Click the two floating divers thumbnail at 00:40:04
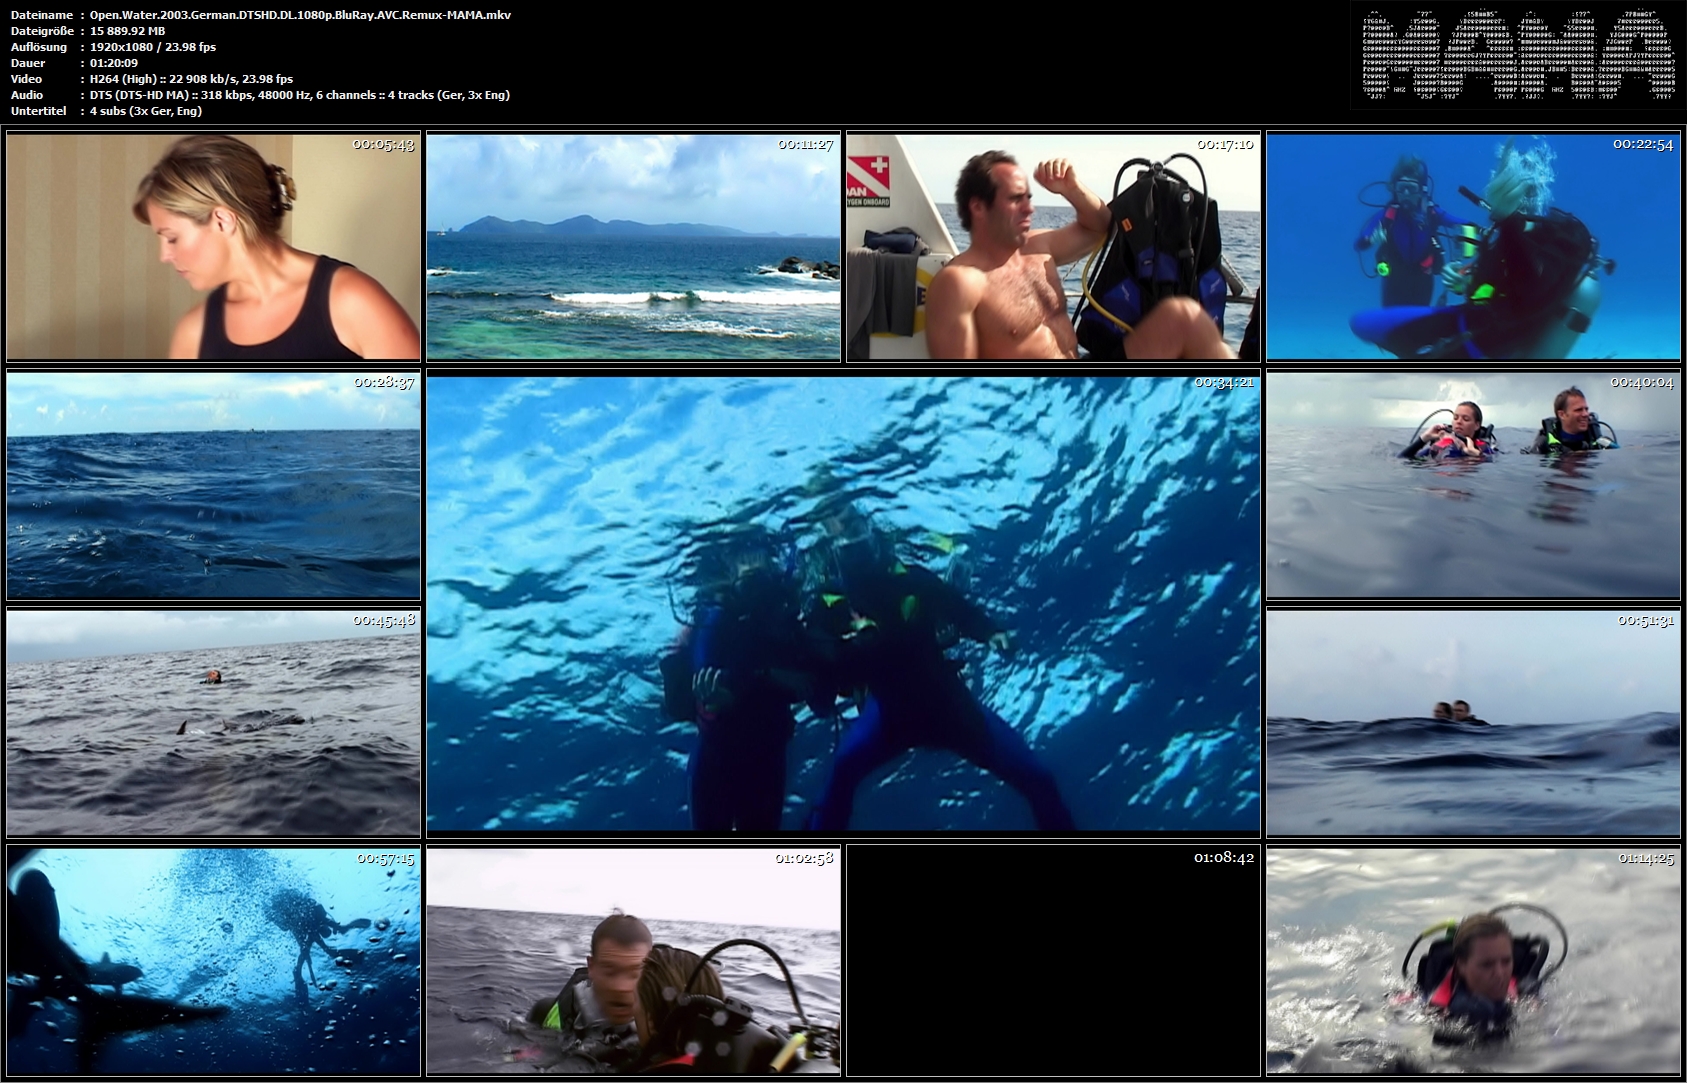The width and height of the screenshot is (1687, 1083). [1473, 485]
